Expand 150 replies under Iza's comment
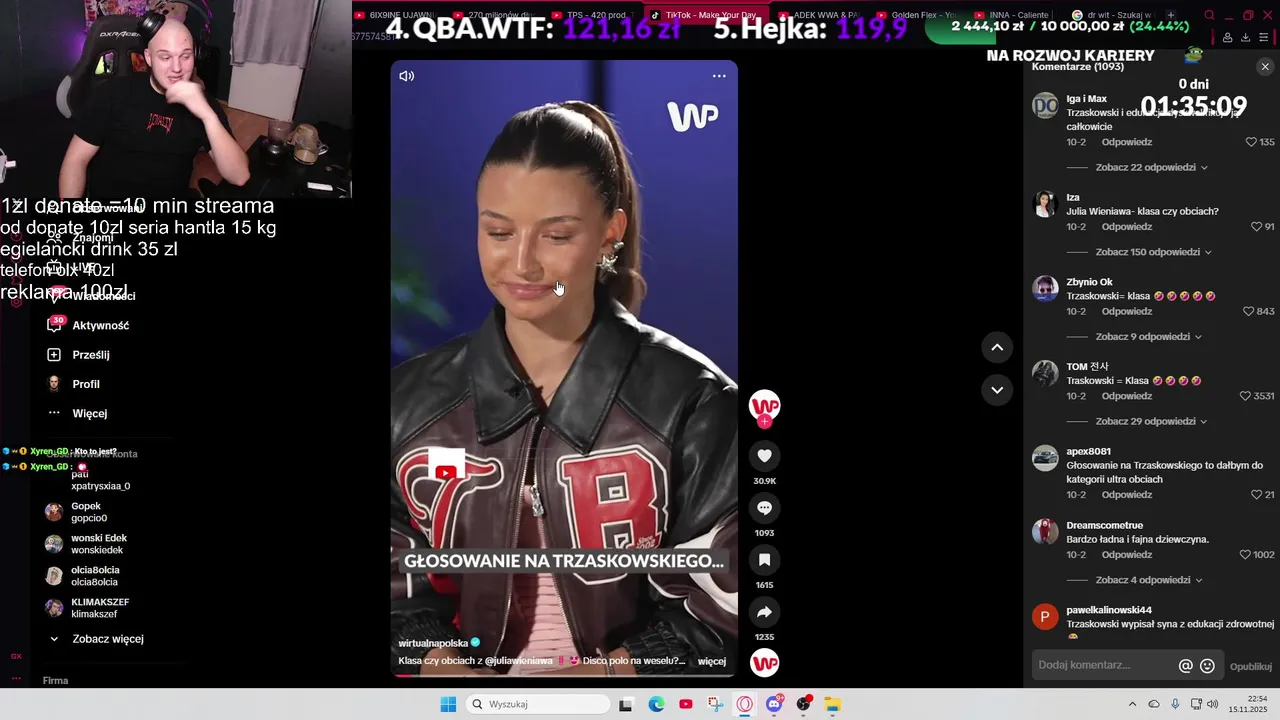This screenshot has height=720, width=1280. coord(1153,252)
